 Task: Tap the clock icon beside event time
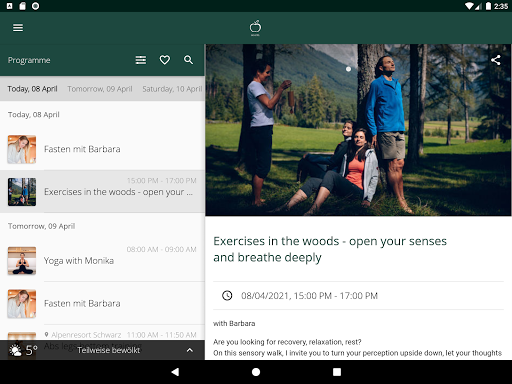coord(227,295)
